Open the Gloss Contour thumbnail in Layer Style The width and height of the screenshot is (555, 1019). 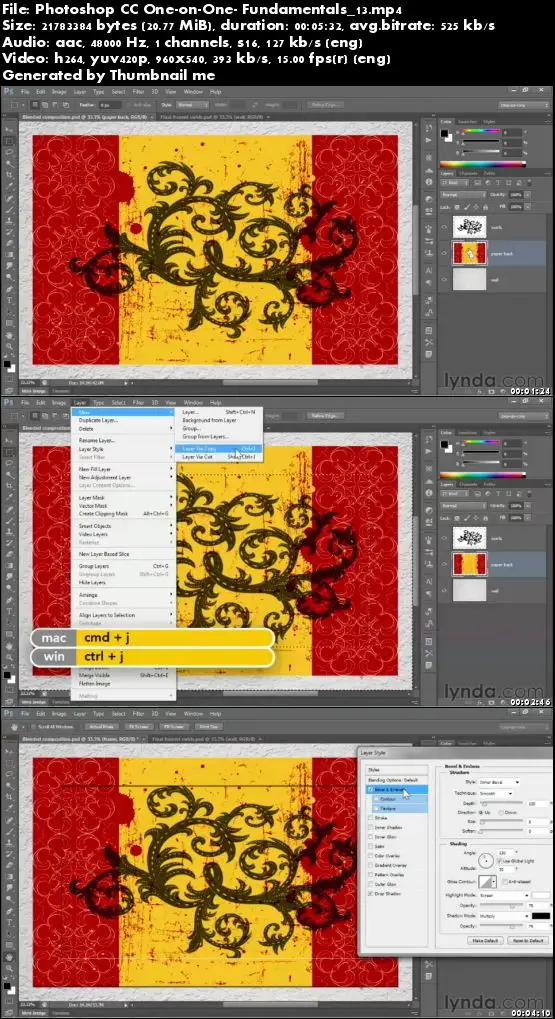tap(487, 881)
